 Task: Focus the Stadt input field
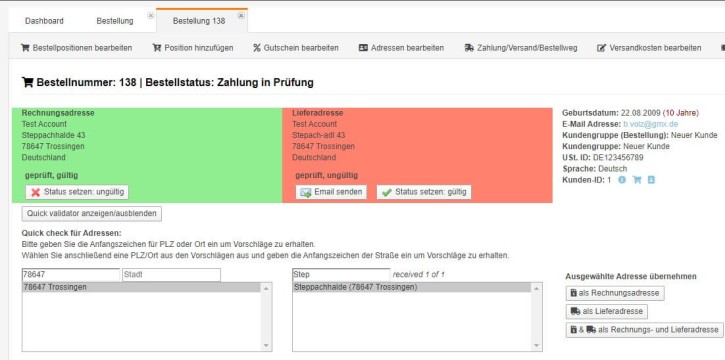[172, 275]
